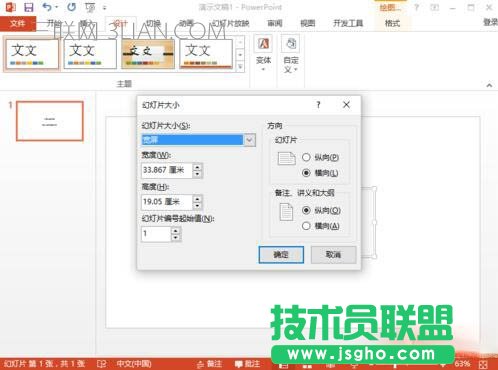Viewport: 498px width, 370px height.
Task: Click the Redo icon in title bar
Action: (71, 7)
